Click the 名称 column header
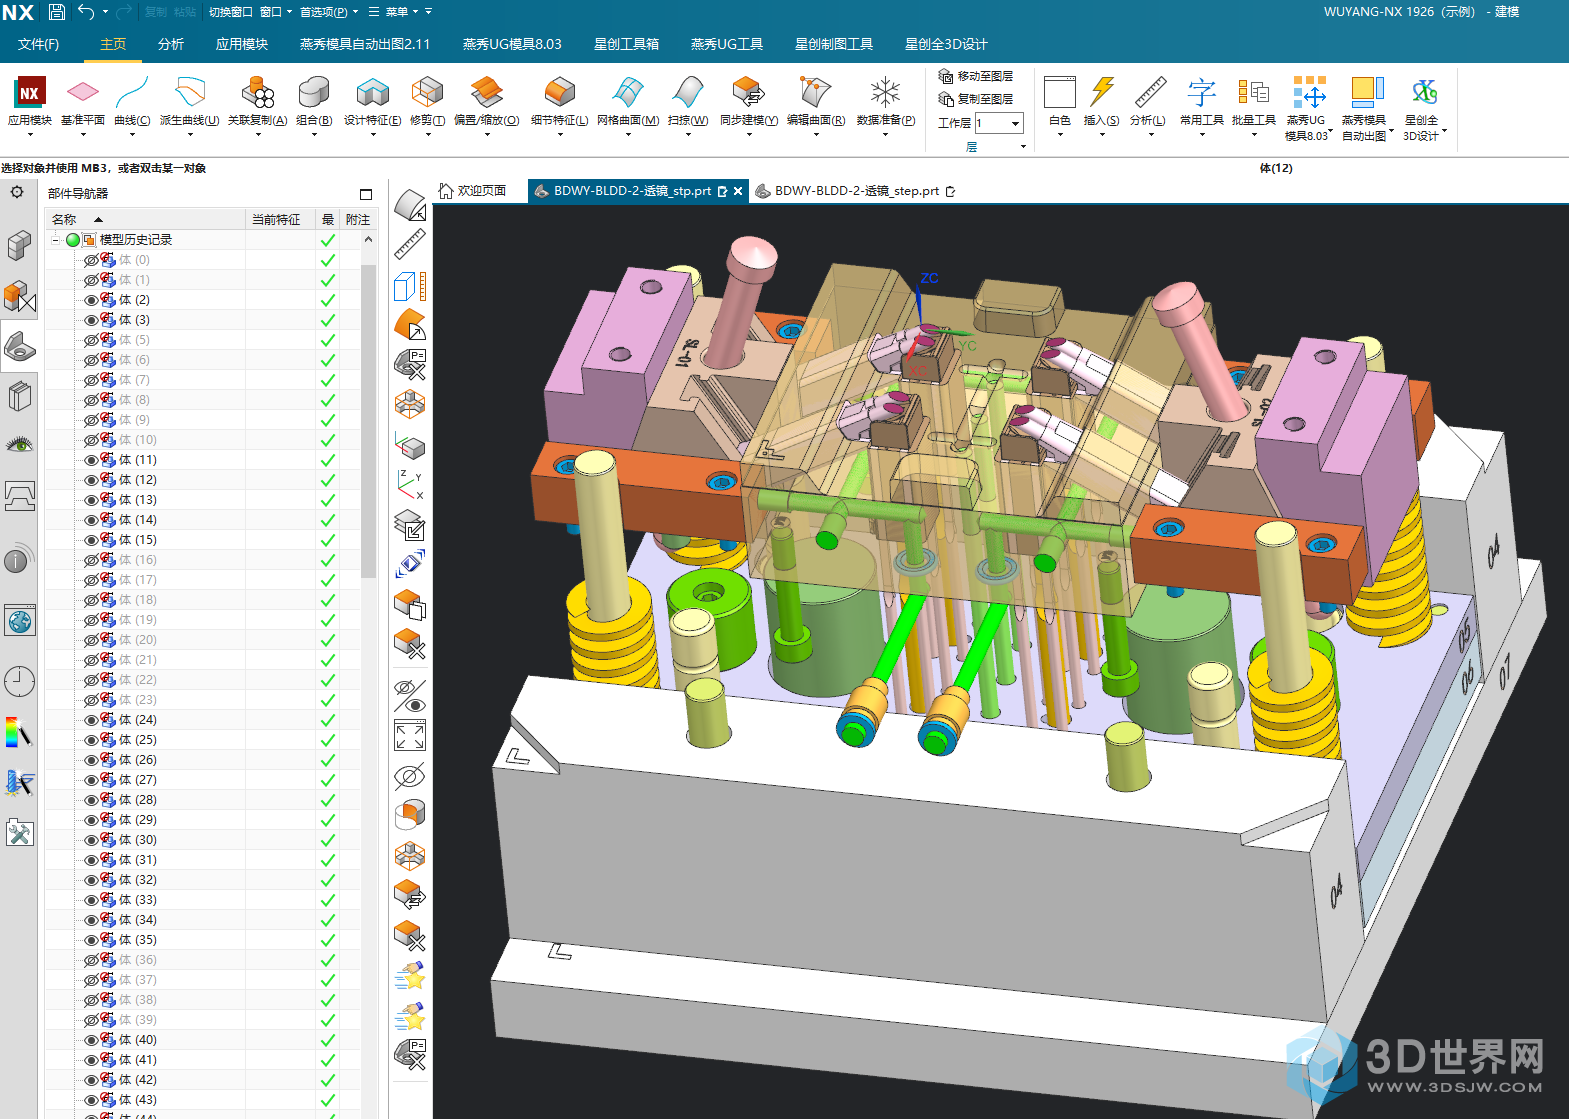 coord(145,219)
